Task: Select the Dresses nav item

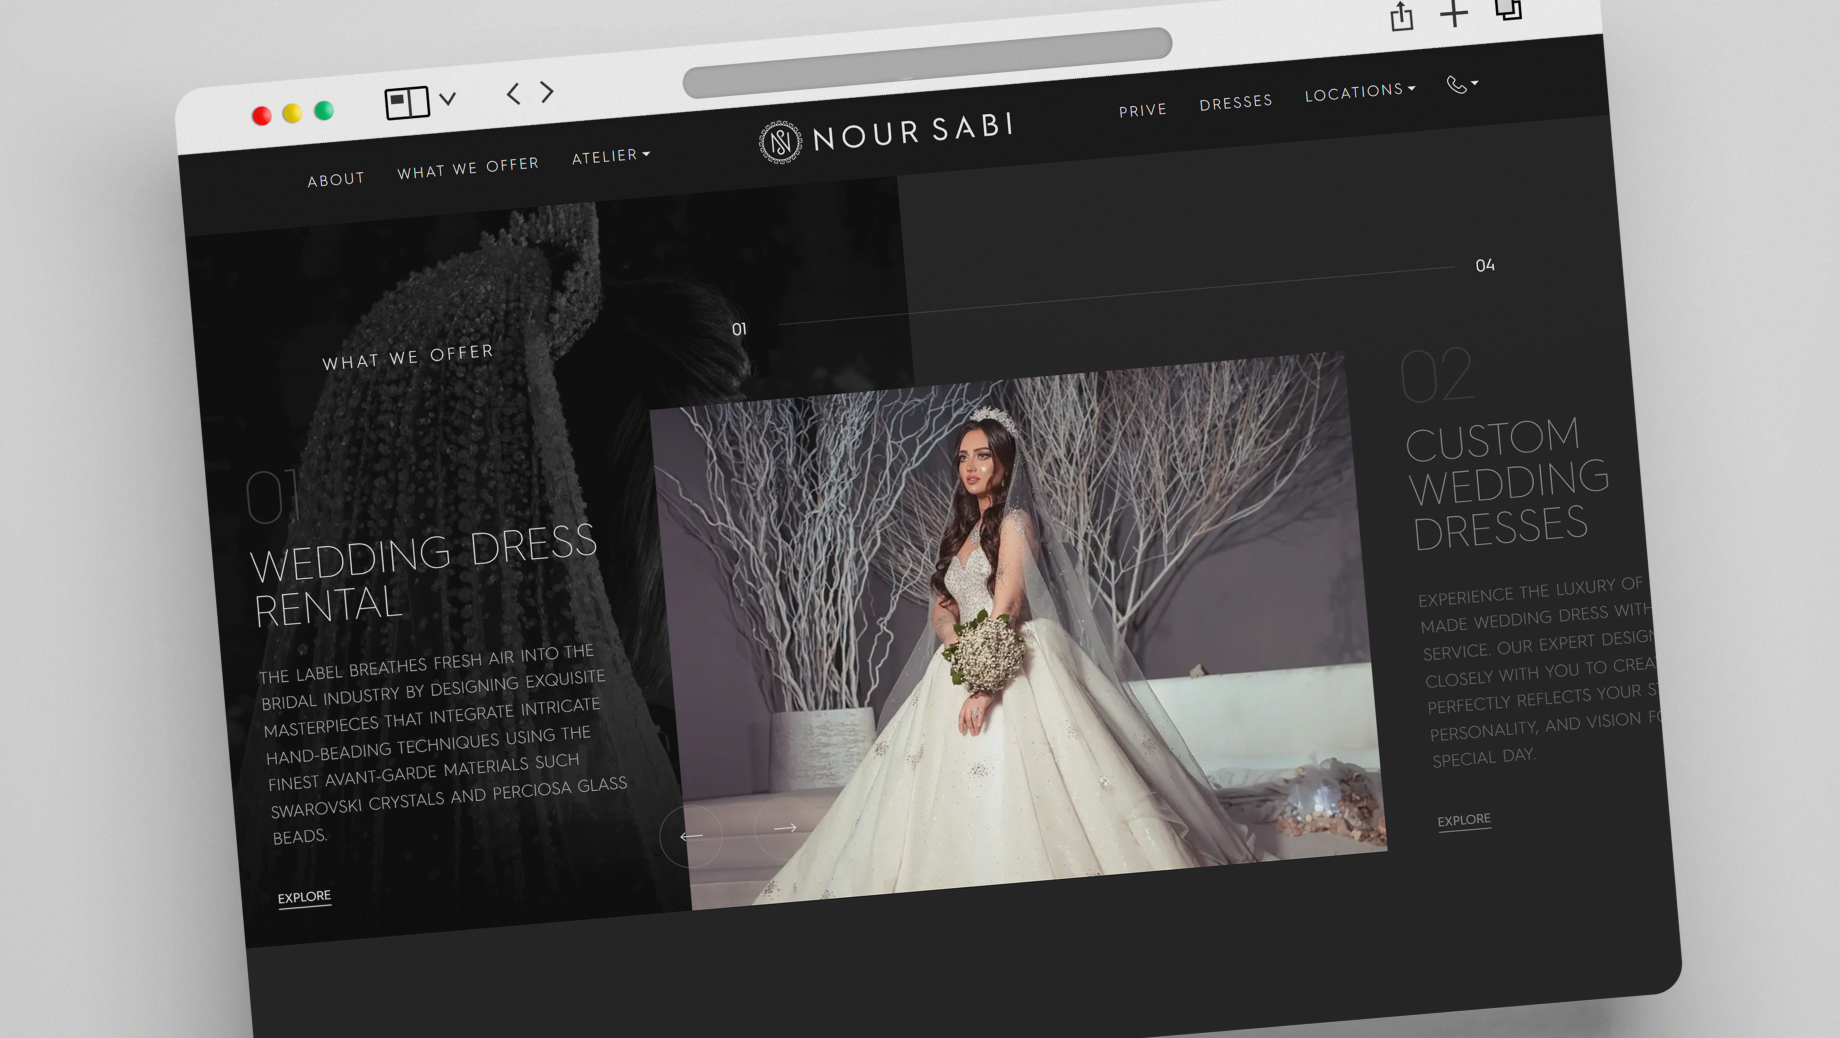Action: coord(1236,102)
